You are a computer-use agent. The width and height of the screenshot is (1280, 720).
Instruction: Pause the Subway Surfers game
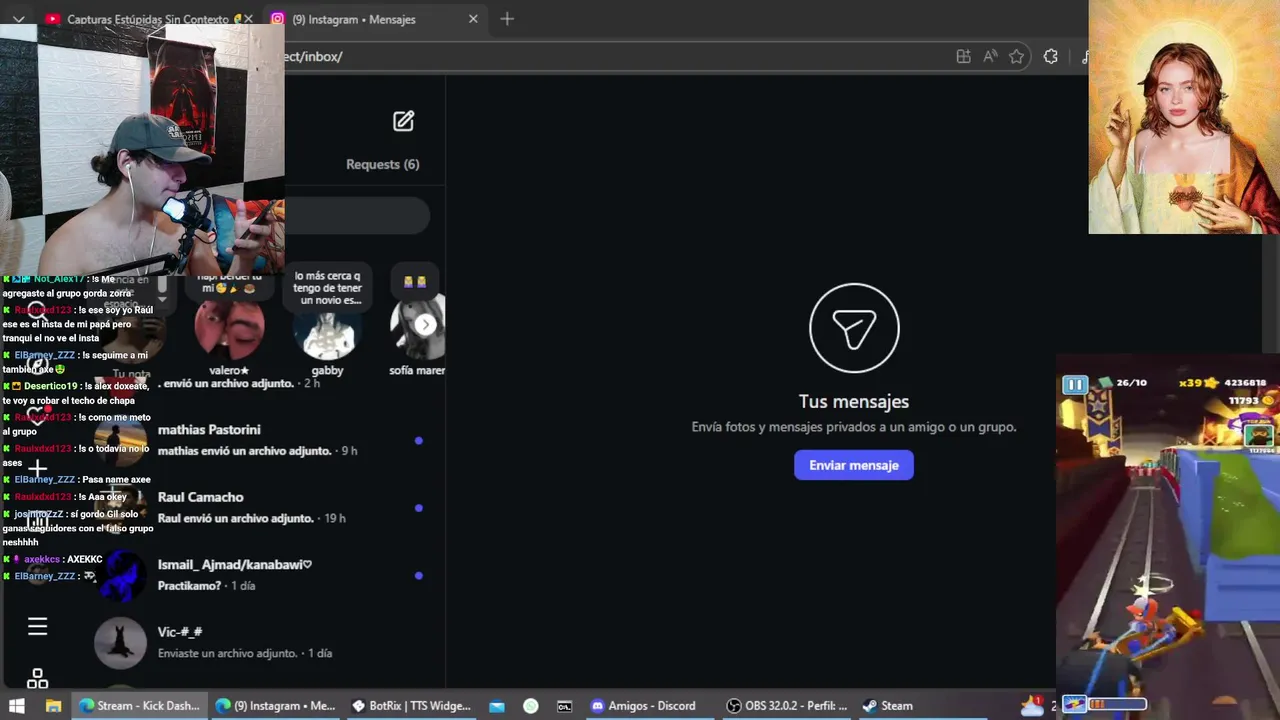click(x=1074, y=385)
